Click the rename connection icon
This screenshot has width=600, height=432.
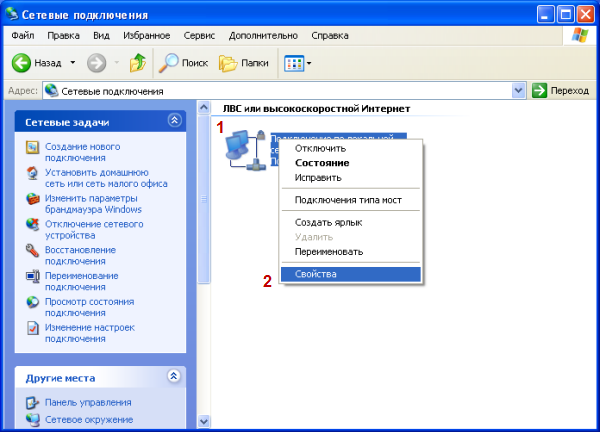click(x=32, y=276)
